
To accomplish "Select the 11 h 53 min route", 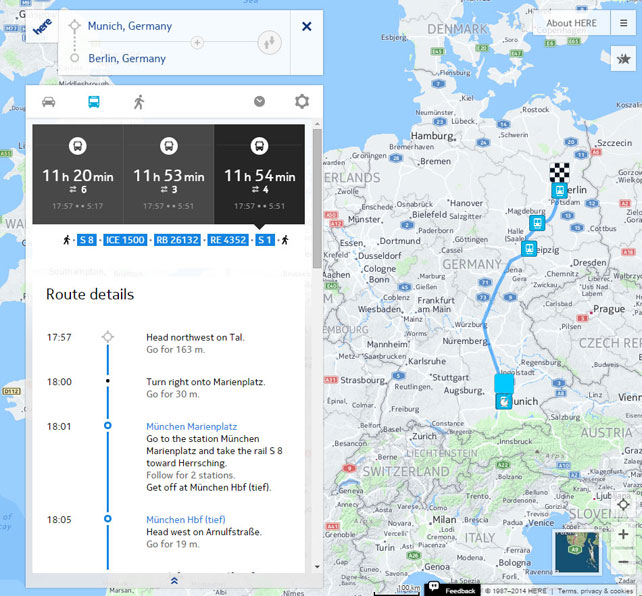I will point(168,175).
